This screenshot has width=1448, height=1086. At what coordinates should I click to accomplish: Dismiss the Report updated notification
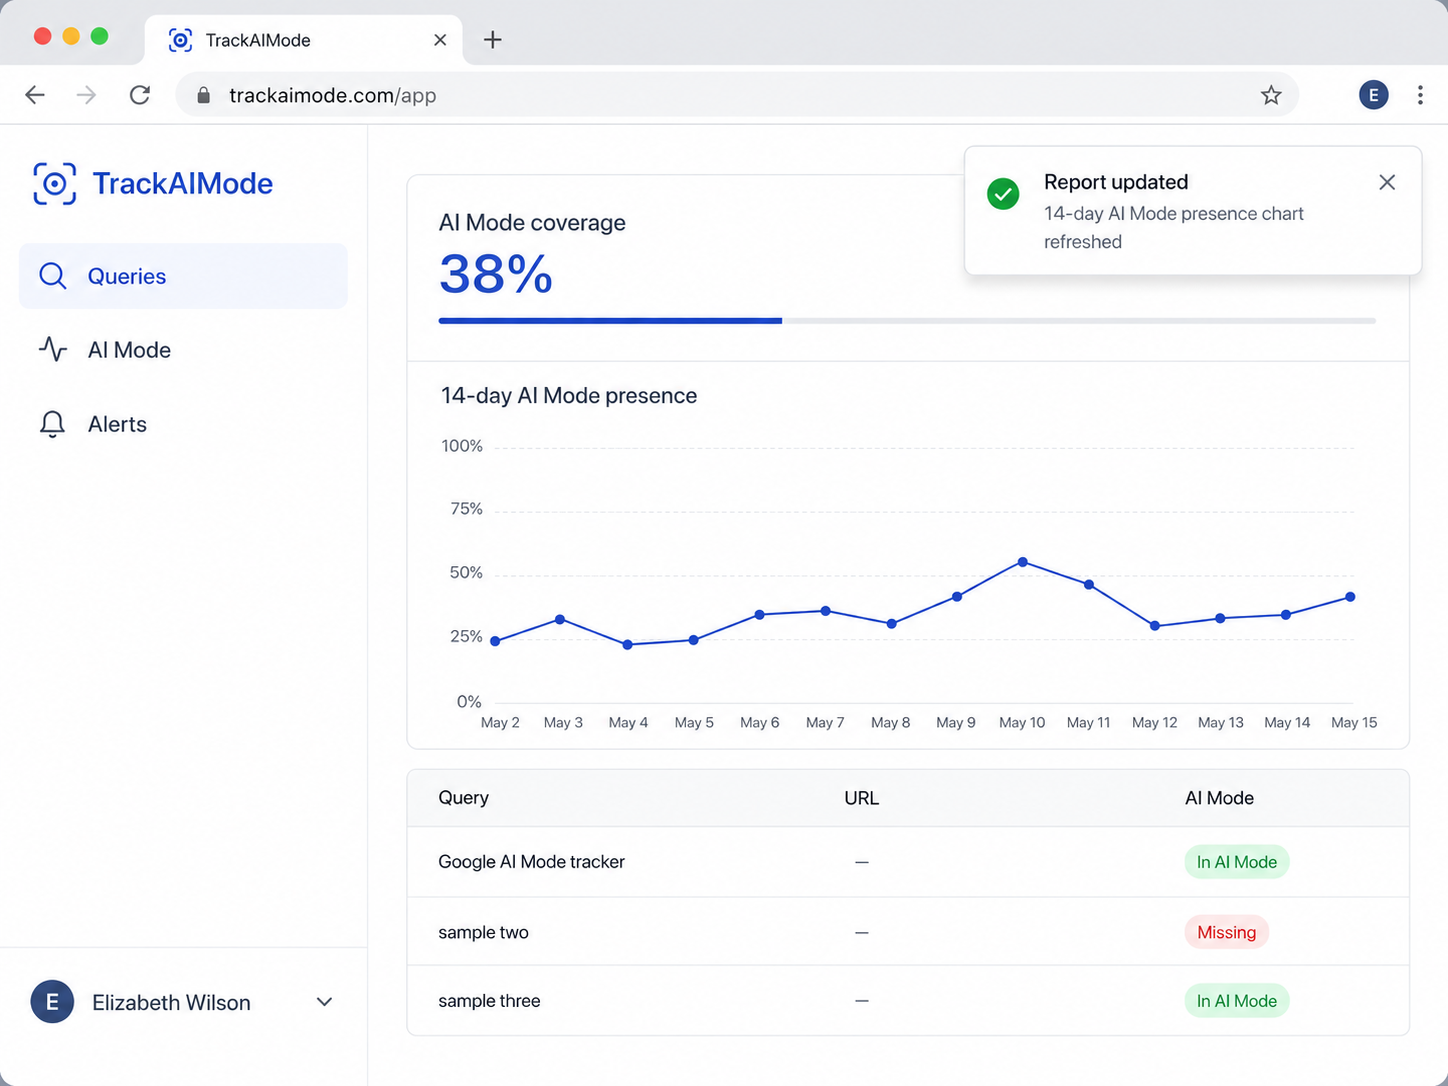tap(1387, 182)
